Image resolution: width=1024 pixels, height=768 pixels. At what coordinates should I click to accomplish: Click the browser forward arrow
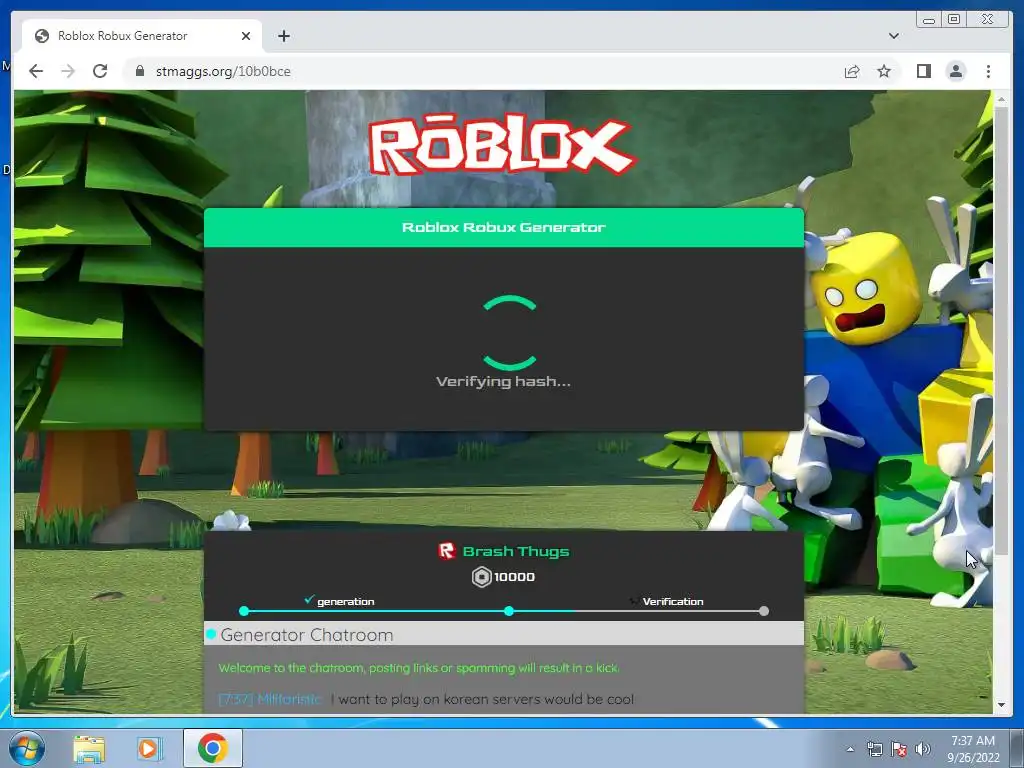pyautogui.click(x=68, y=71)
